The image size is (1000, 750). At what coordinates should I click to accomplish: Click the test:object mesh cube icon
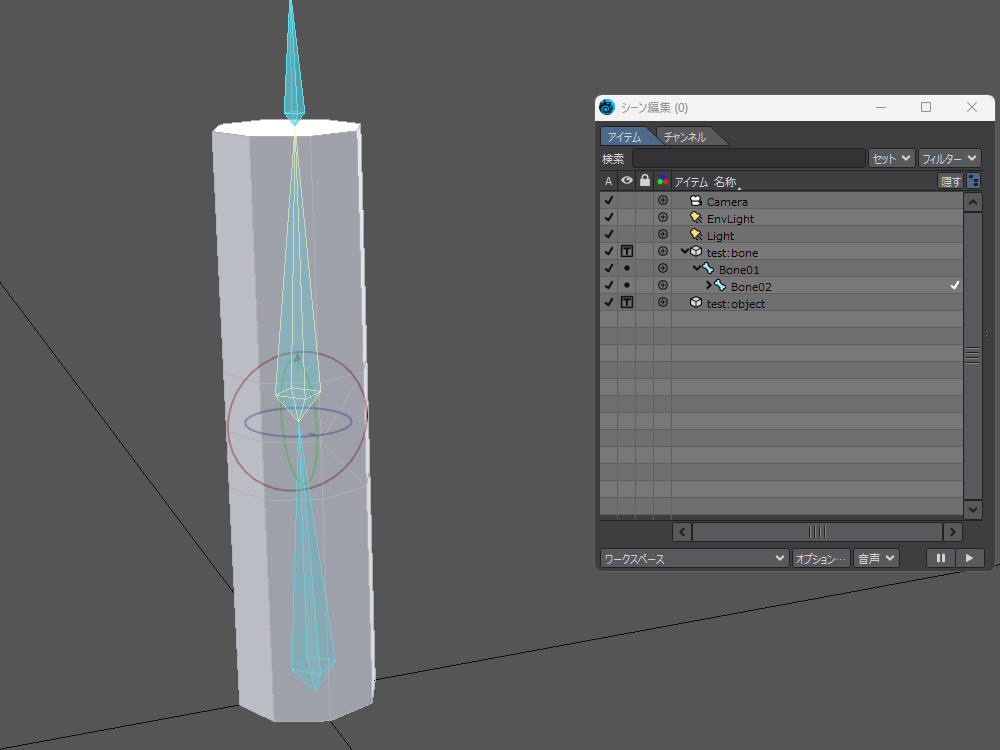coord(696,303)
